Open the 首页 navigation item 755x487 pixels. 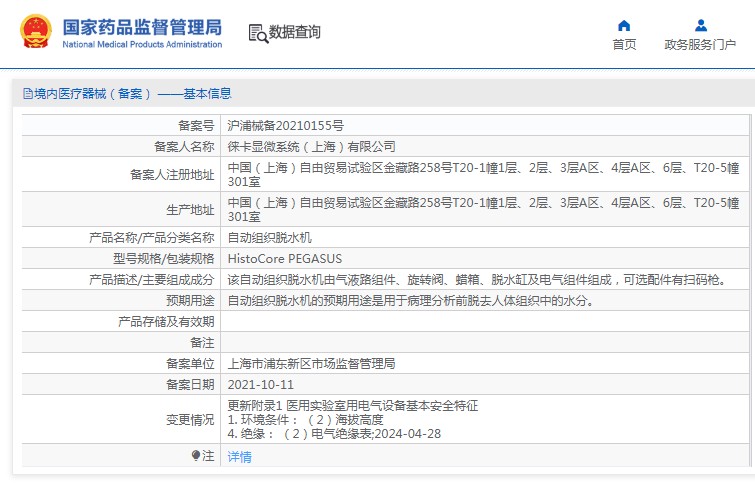tap(624, 44)
